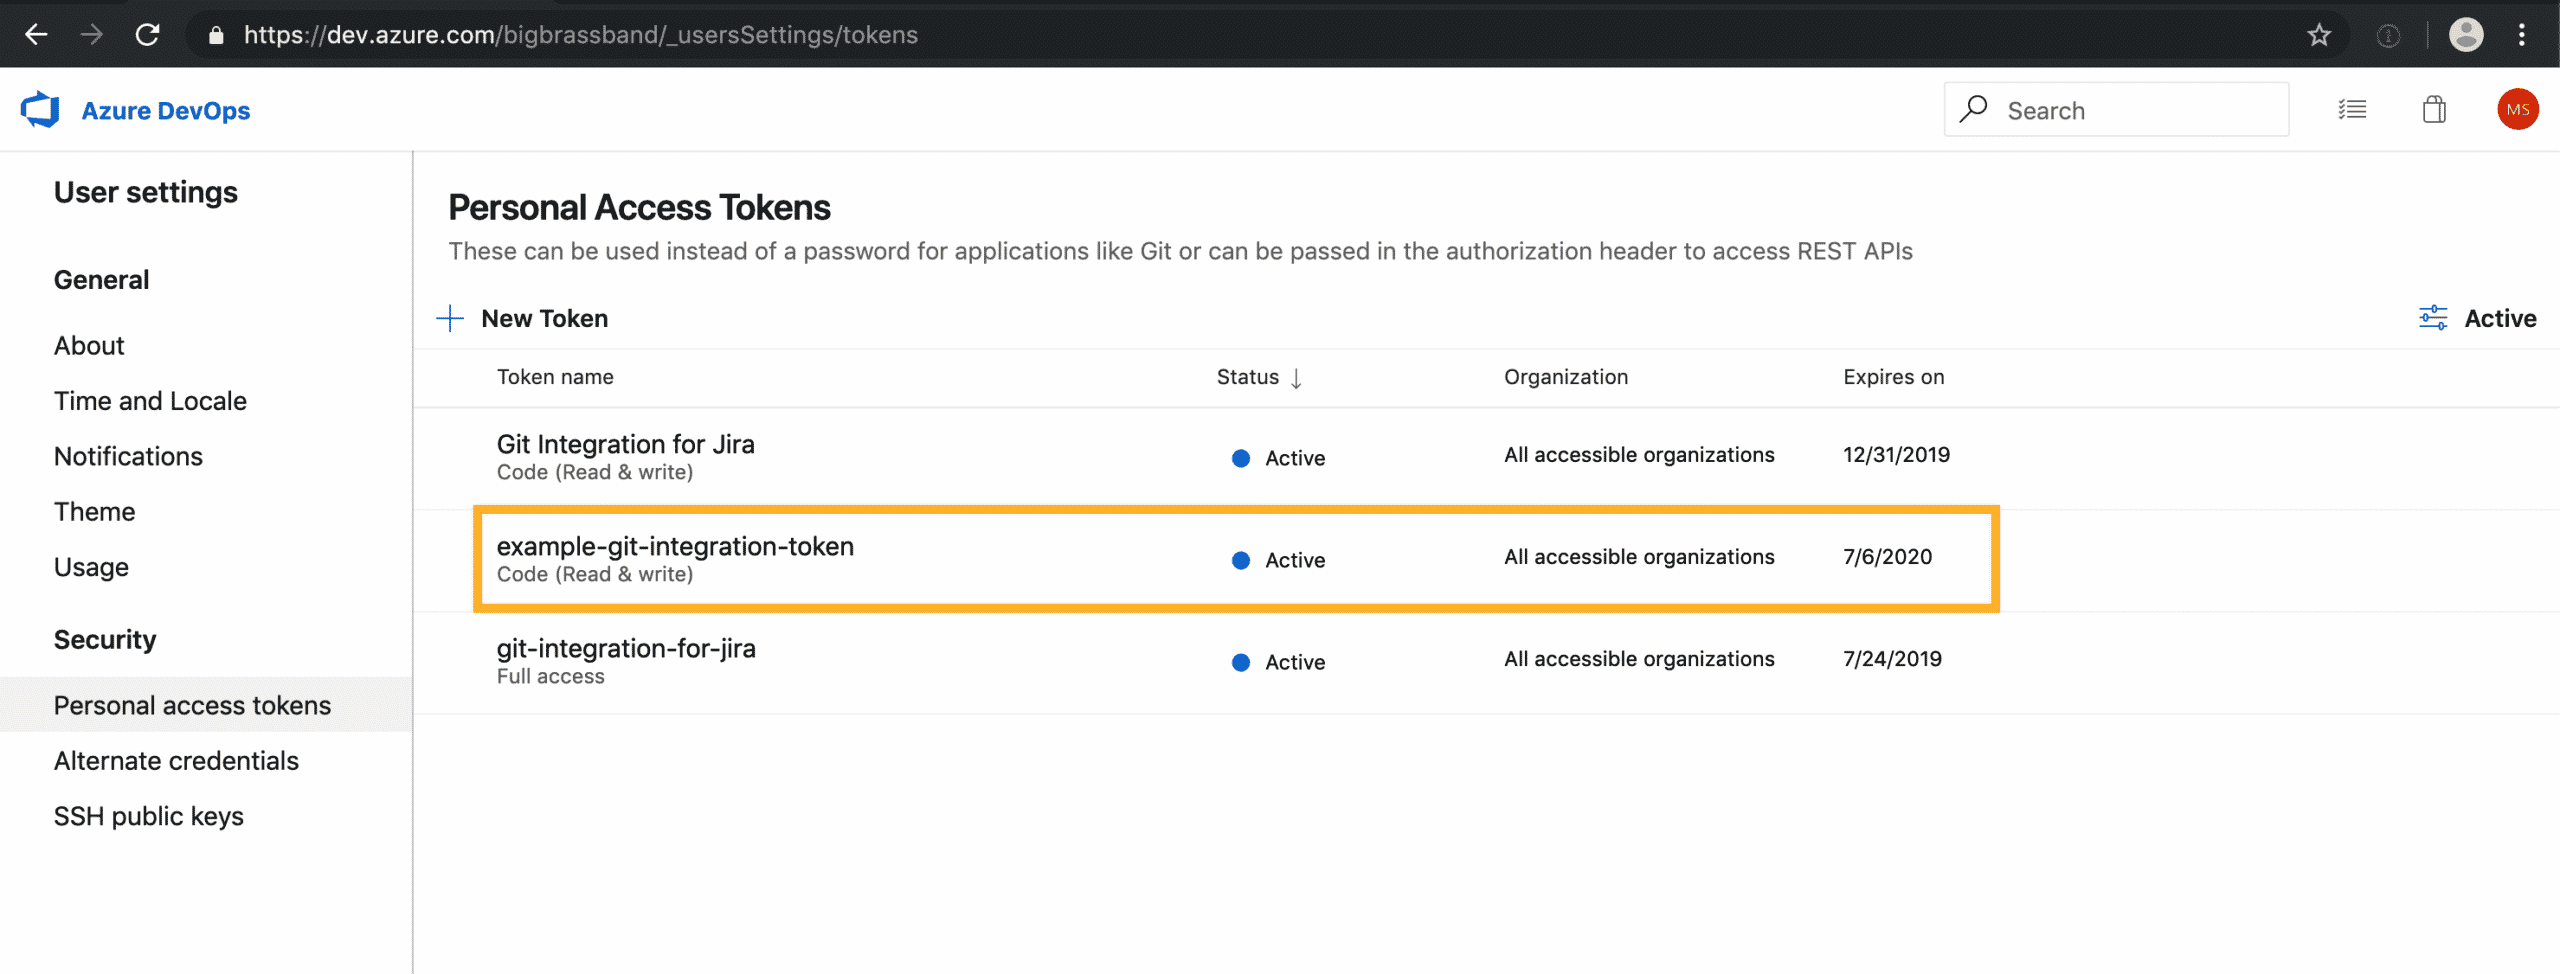
Task: Open Usage settings
Action: 91,568
